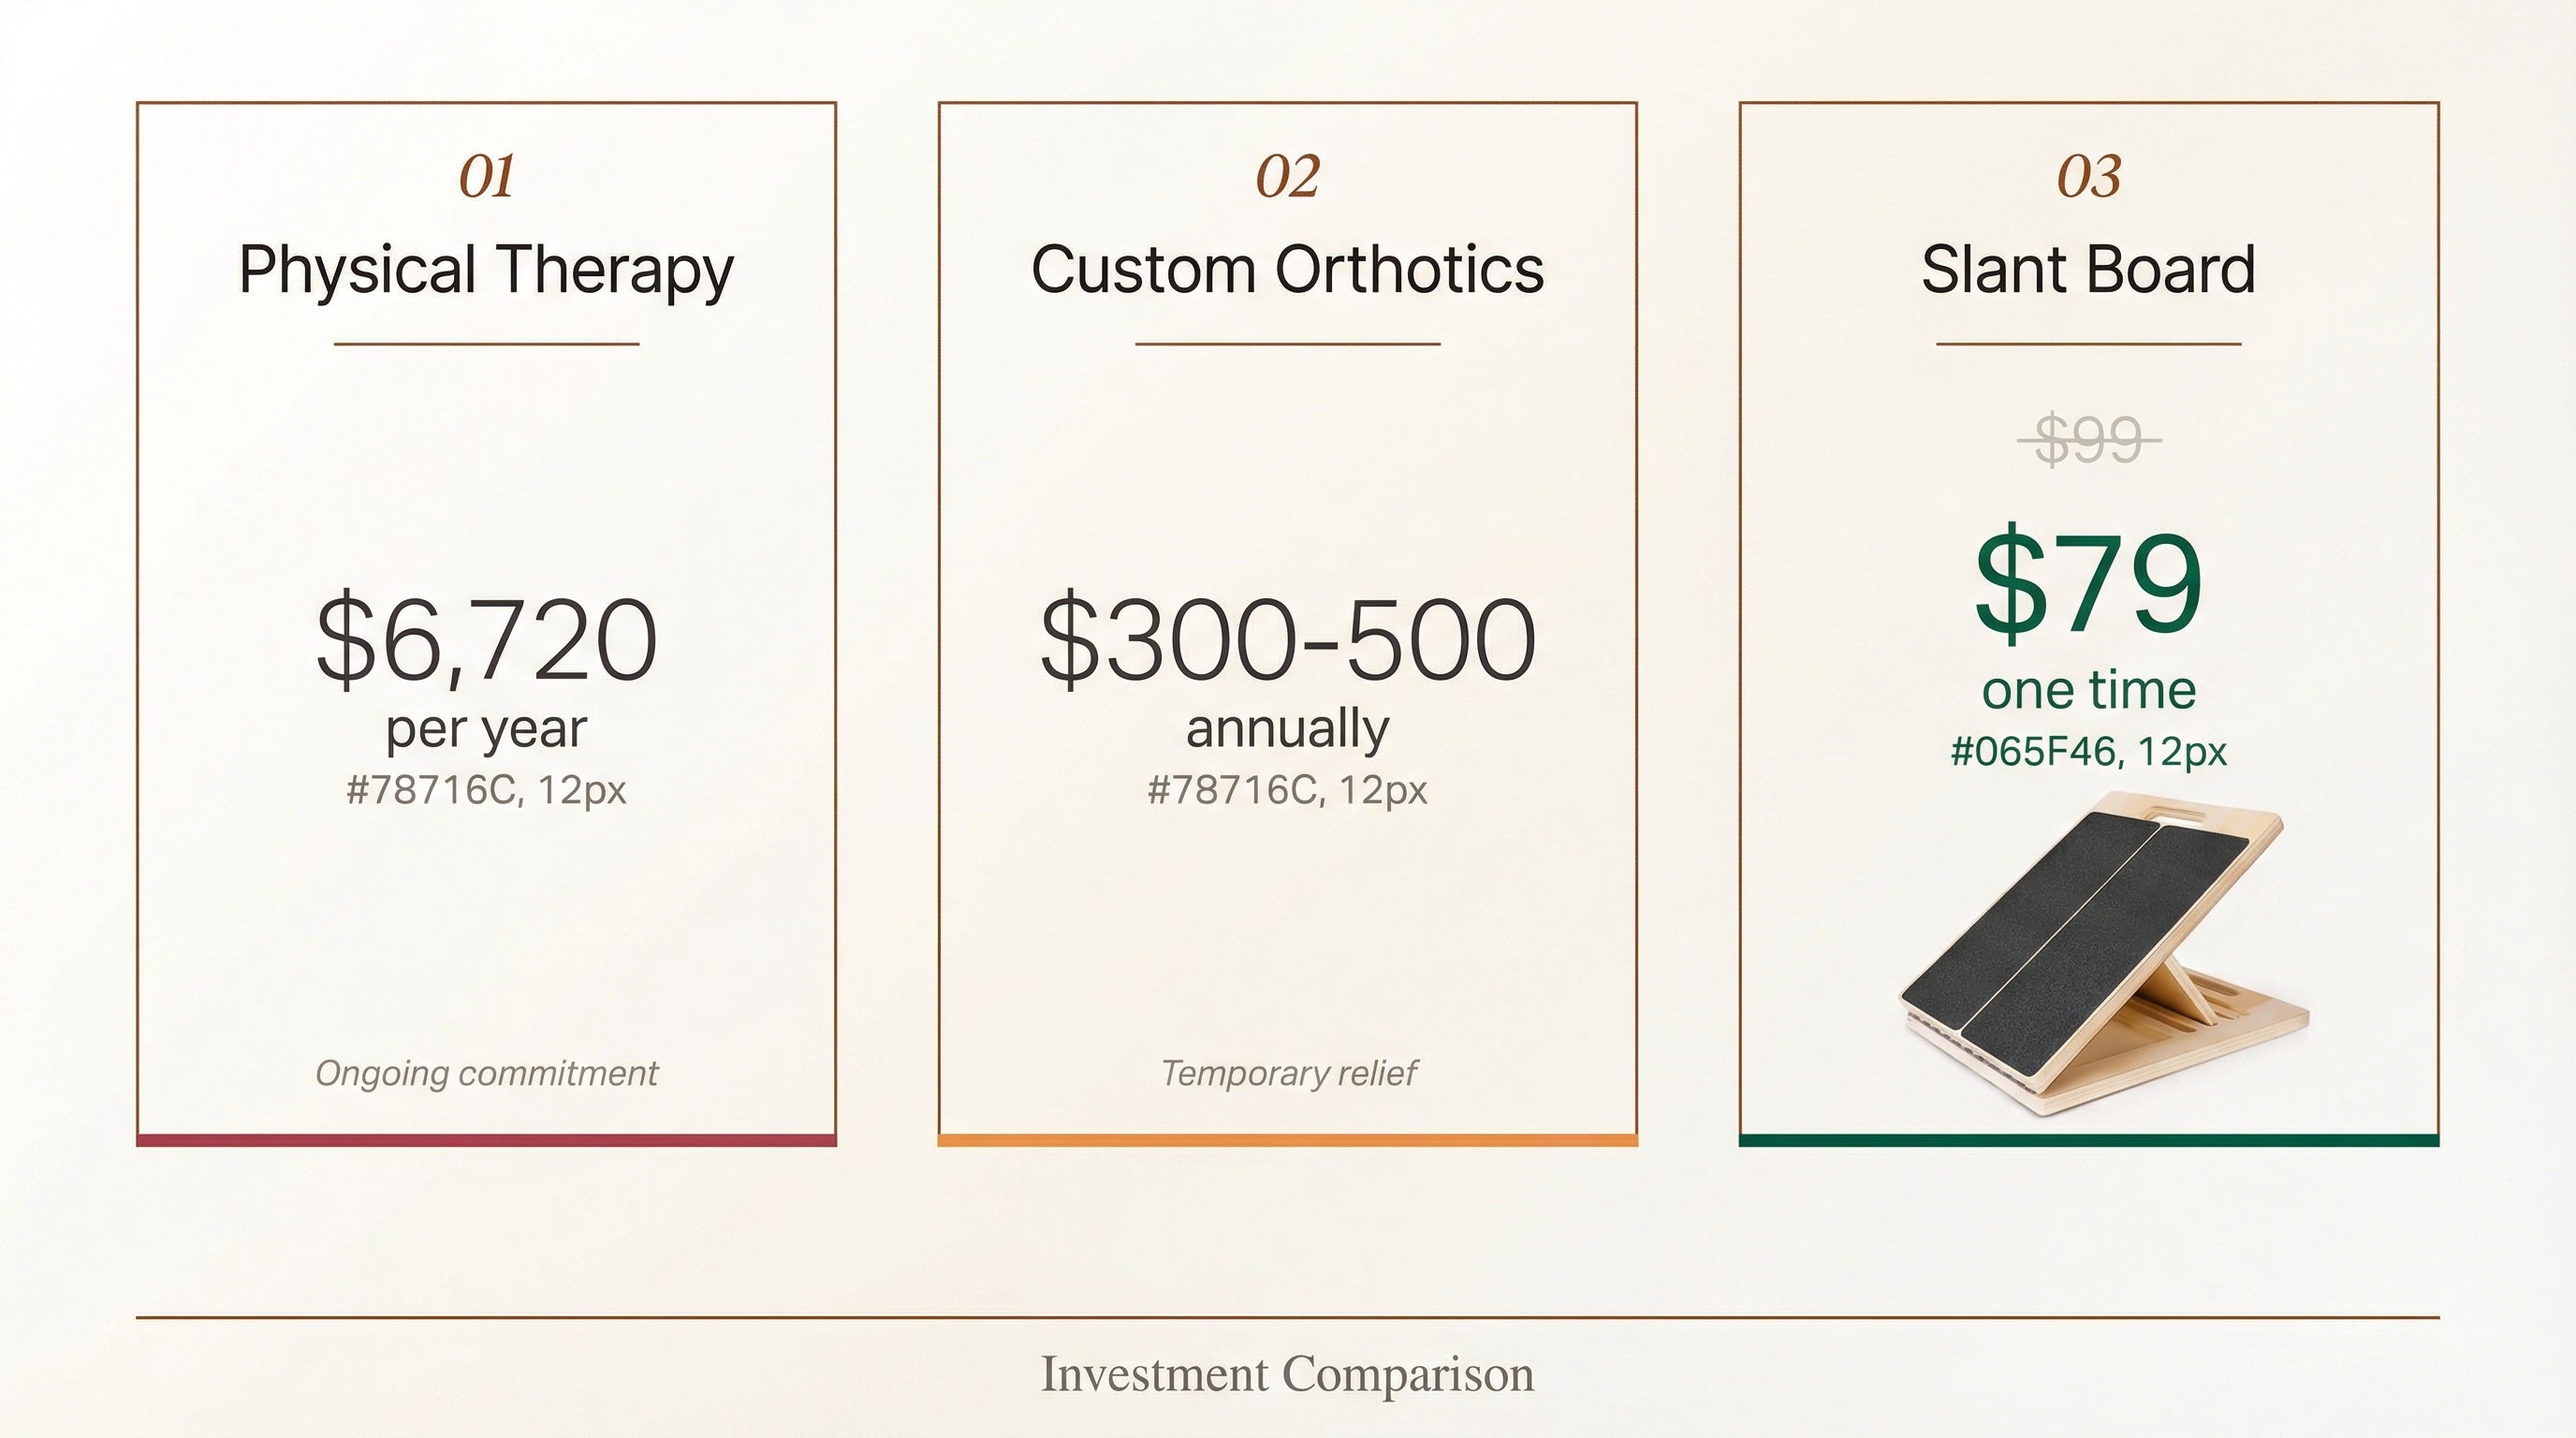Click the "annually" label
The width and height of the screenshot is (2576, 1438).
click(x=1287, y=728)
